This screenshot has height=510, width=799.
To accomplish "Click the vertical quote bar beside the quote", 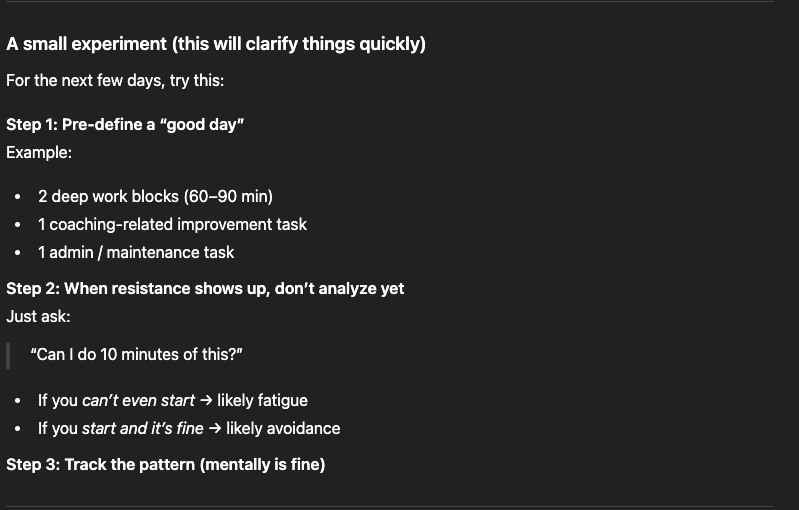I will coord(8,356).
